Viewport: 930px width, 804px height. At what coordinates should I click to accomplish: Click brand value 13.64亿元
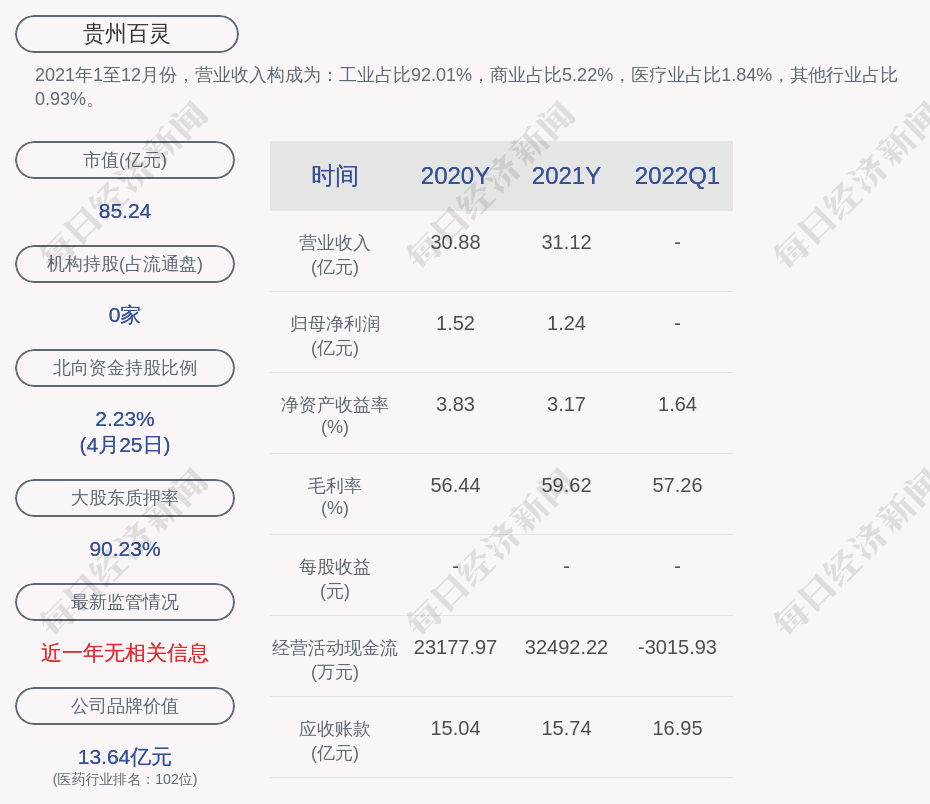125,757
